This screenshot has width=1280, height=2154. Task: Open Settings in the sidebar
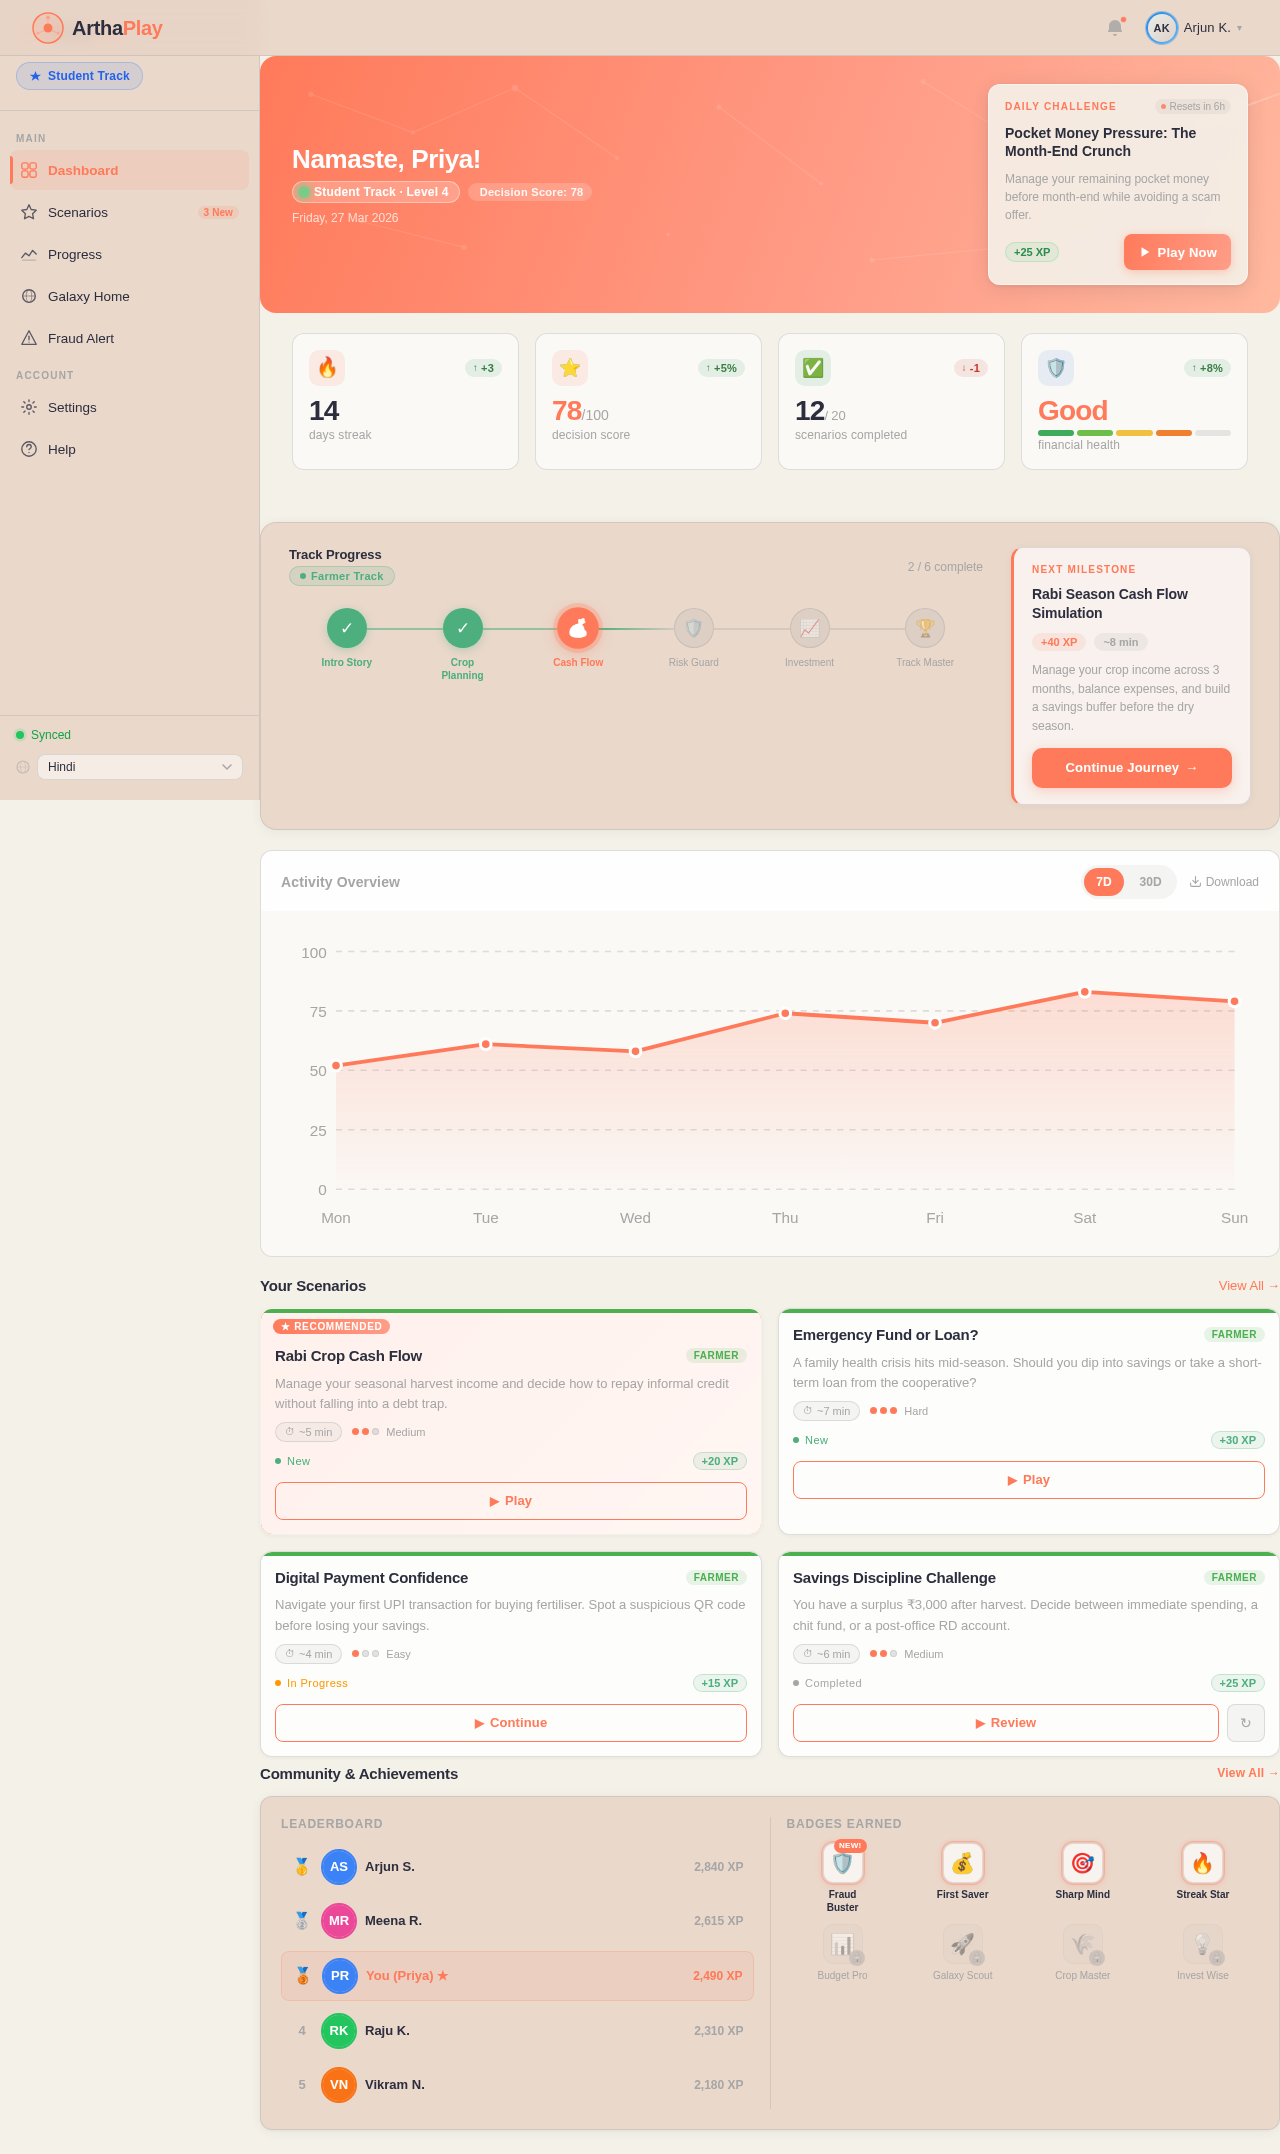tap(130, 407)
